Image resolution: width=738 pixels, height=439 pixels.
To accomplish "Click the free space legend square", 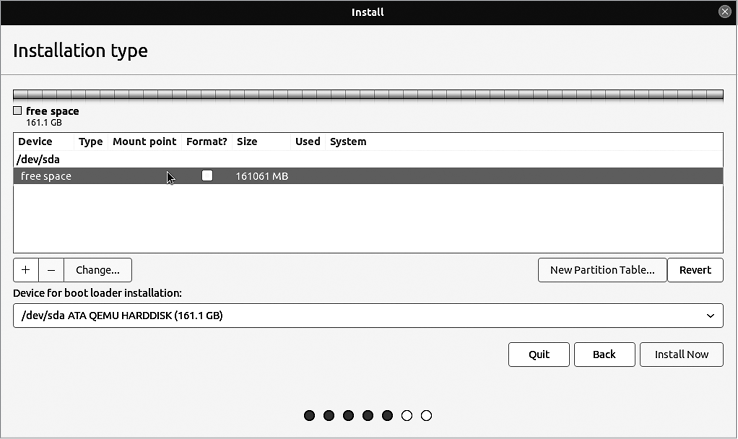I will [18, 111].
